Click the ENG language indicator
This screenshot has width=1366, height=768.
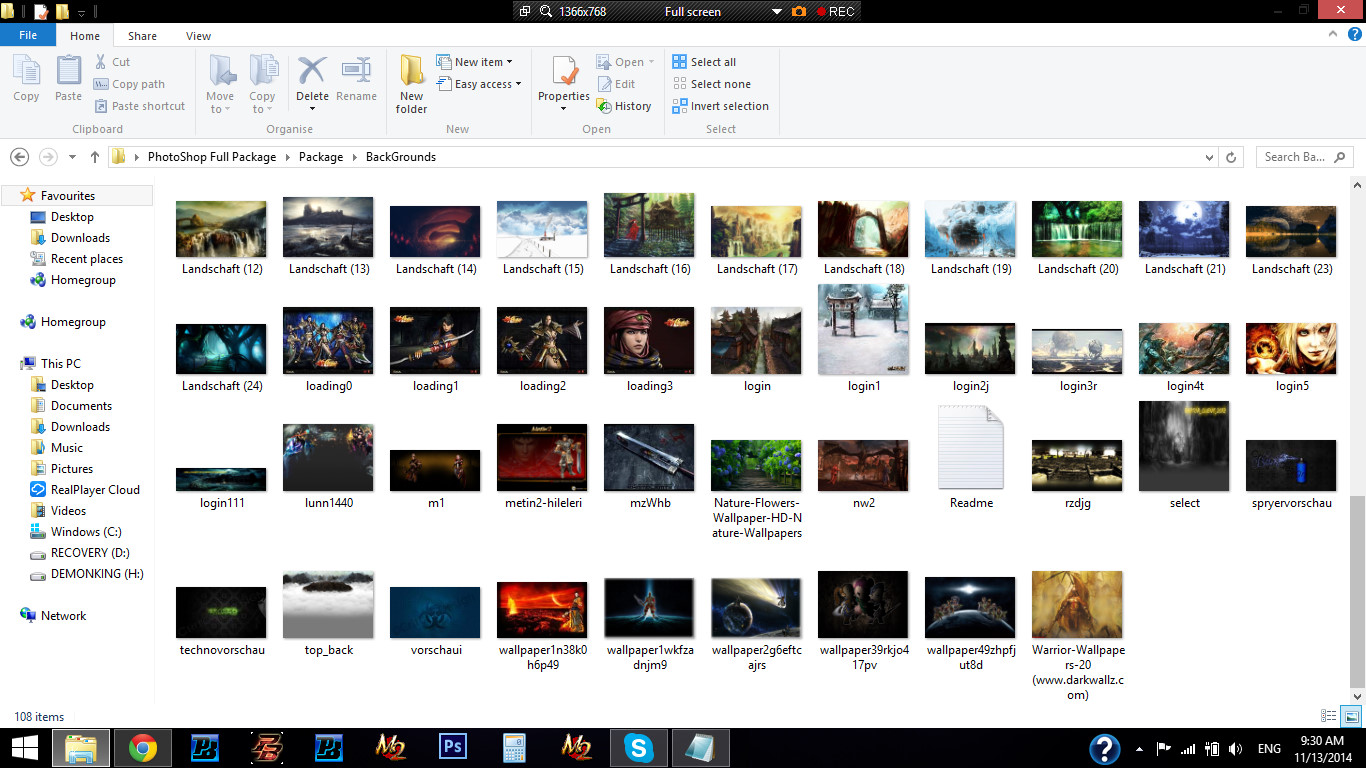point(1269,748)
